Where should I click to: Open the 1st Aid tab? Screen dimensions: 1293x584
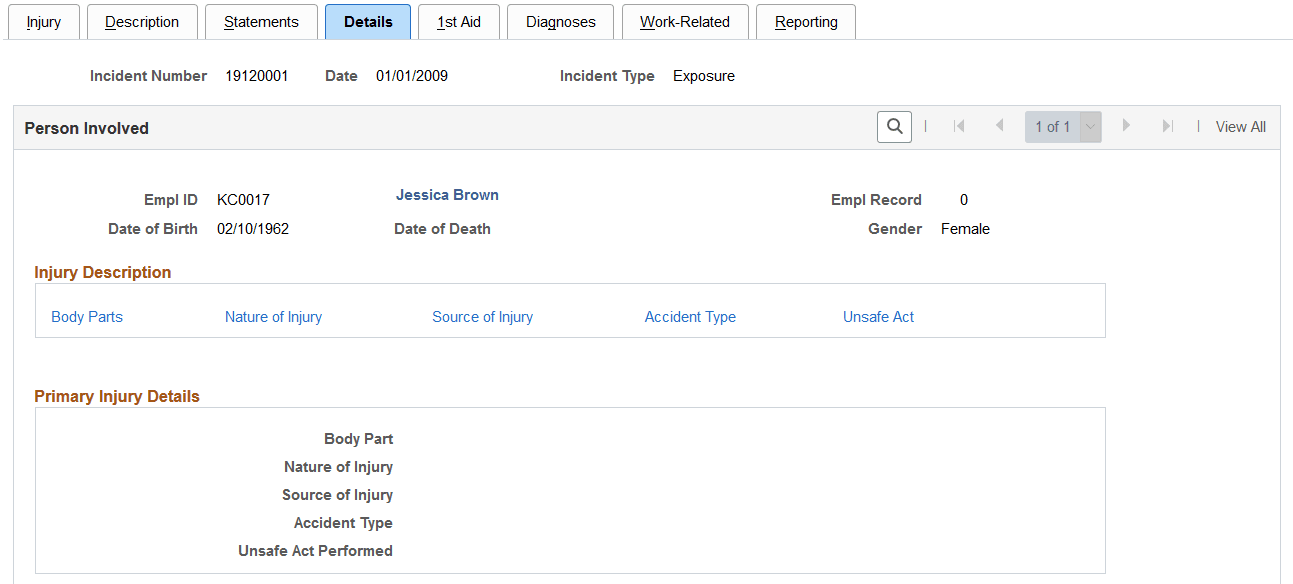tap(458, 21)
